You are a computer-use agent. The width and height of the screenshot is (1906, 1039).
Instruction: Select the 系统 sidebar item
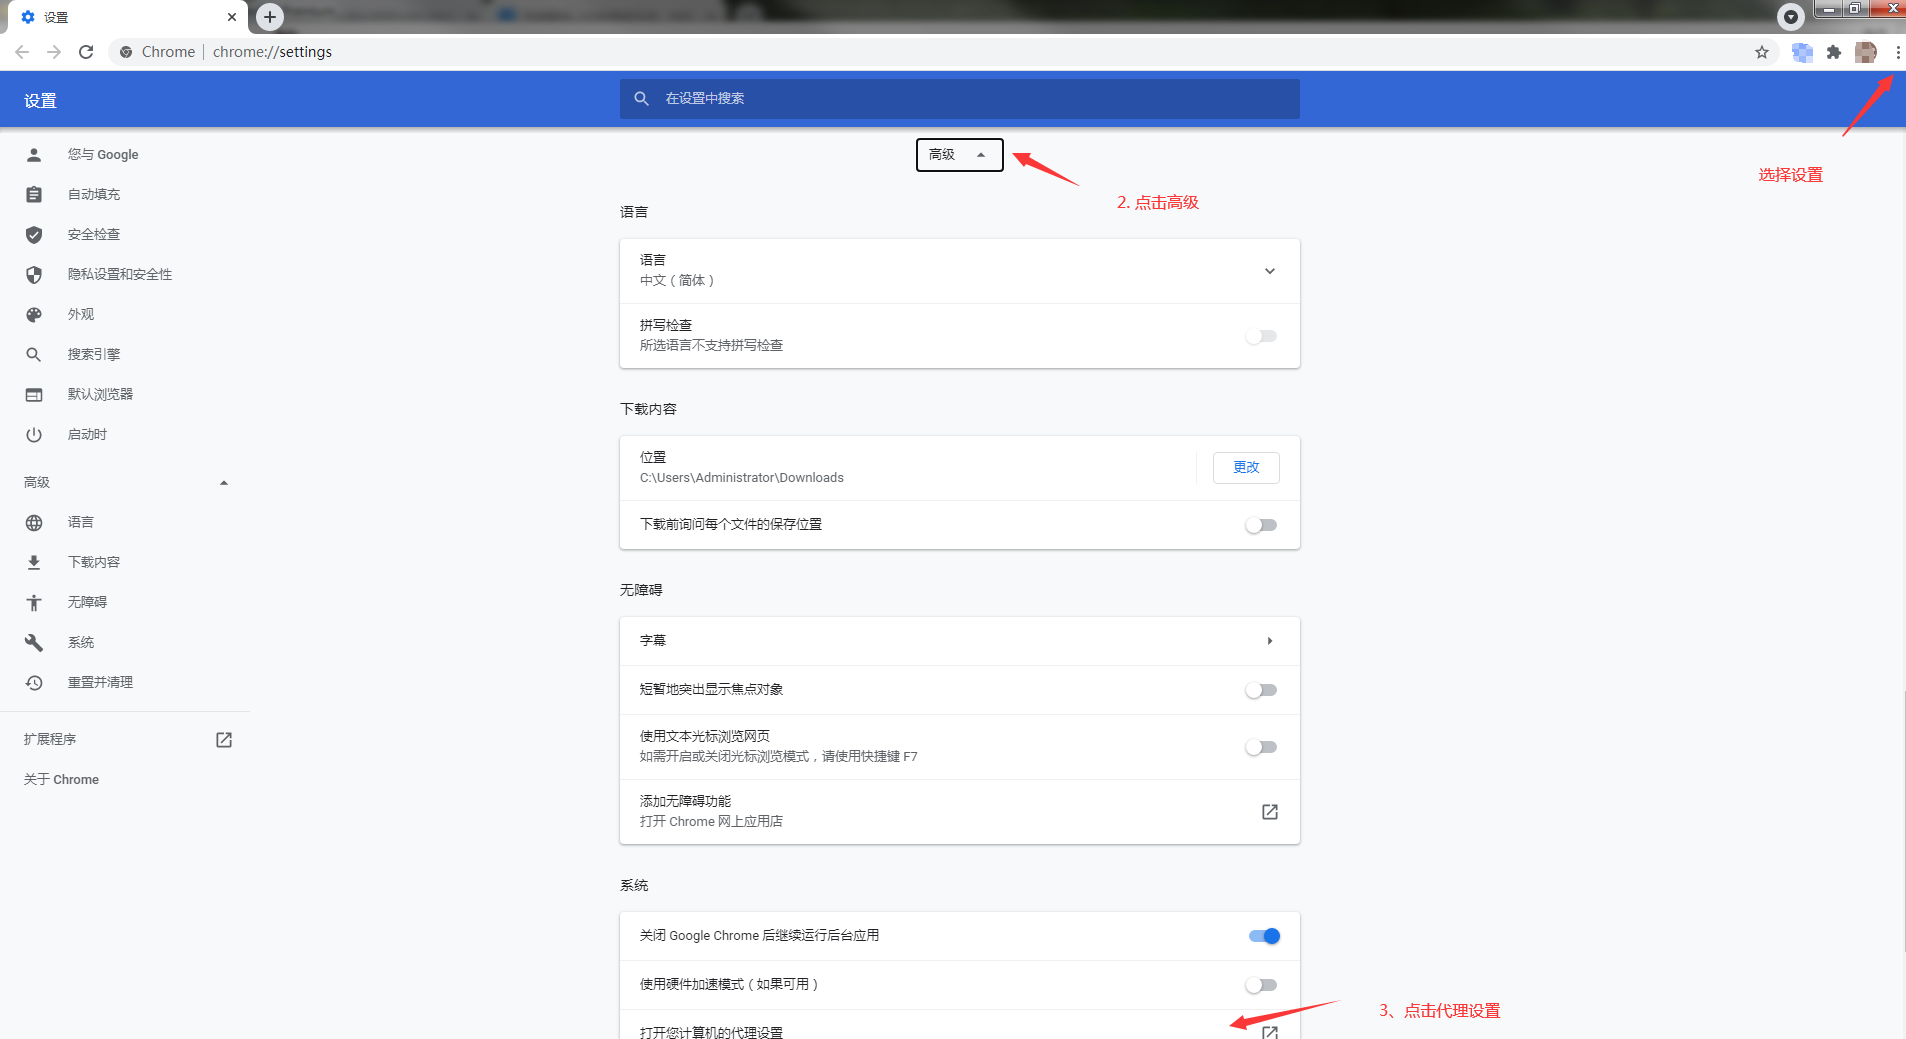tap(80, 642)
